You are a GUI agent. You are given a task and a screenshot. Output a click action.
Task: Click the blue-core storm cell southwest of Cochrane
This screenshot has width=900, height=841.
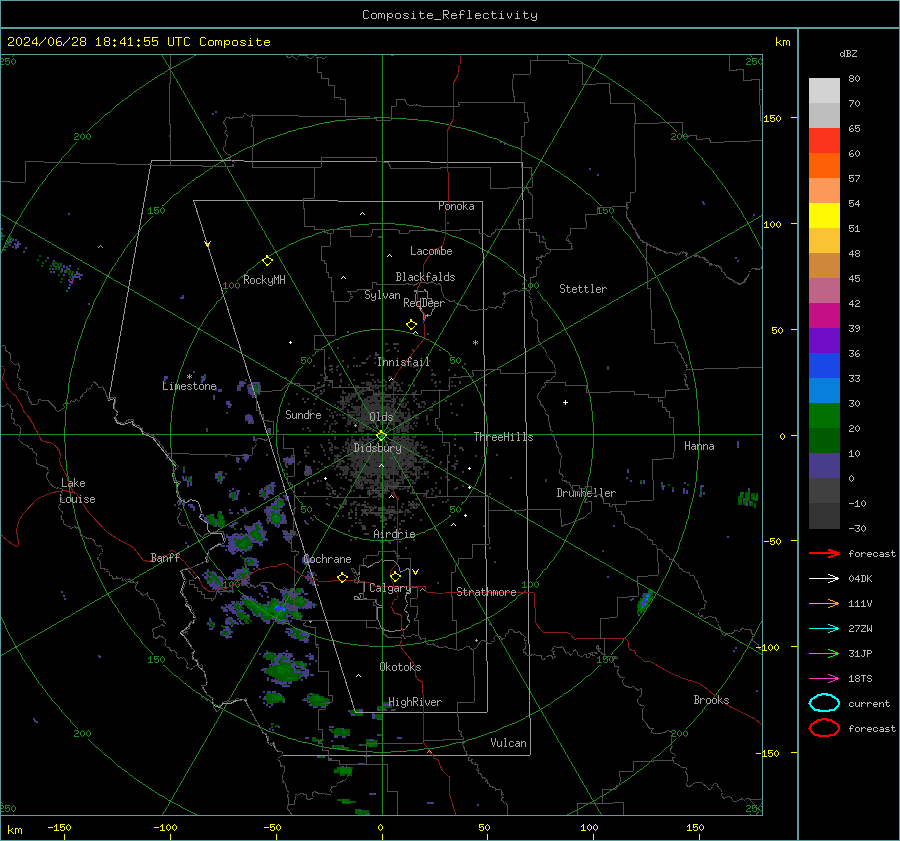click(278, 608)
